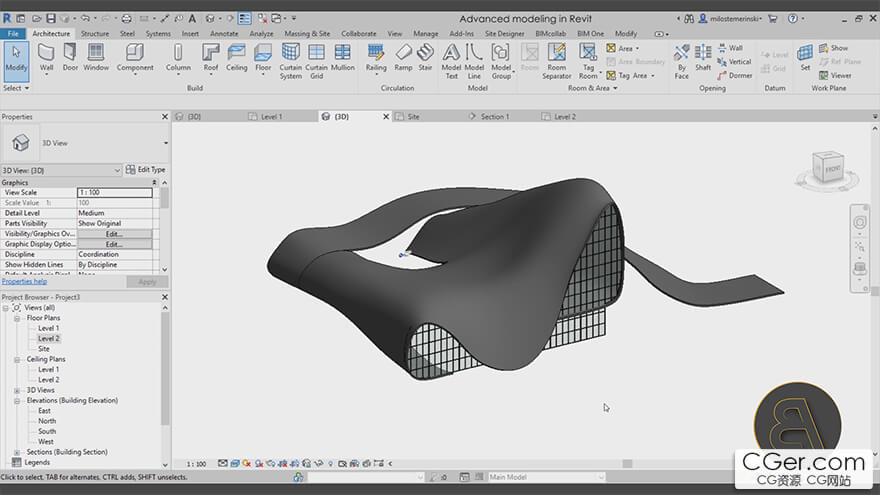Click the View Scale input field

click(114, 192)
